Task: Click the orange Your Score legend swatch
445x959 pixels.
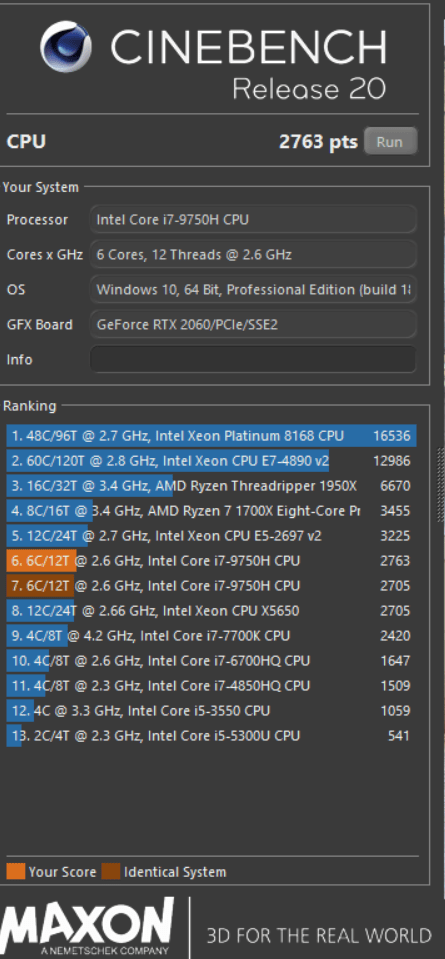Action: pyautogui.click(x=16, y=872)
